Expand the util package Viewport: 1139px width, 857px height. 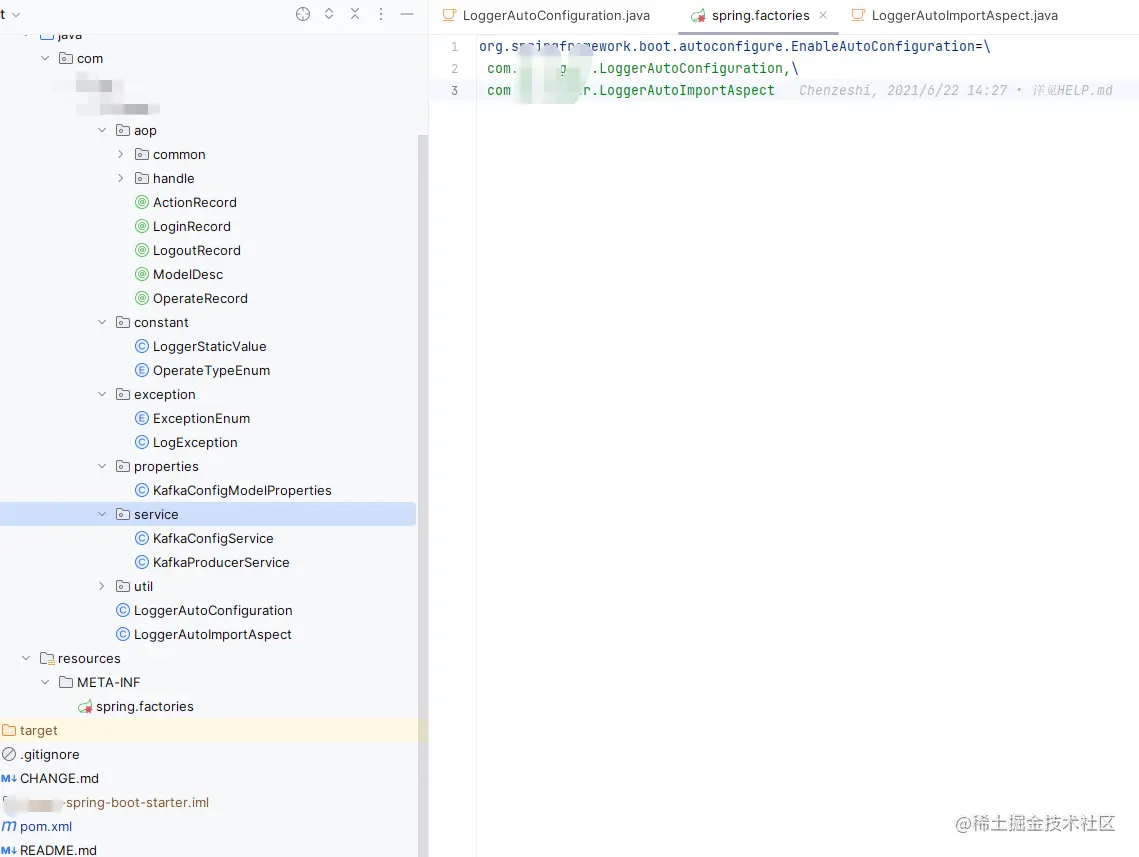[x=102, y=585]
